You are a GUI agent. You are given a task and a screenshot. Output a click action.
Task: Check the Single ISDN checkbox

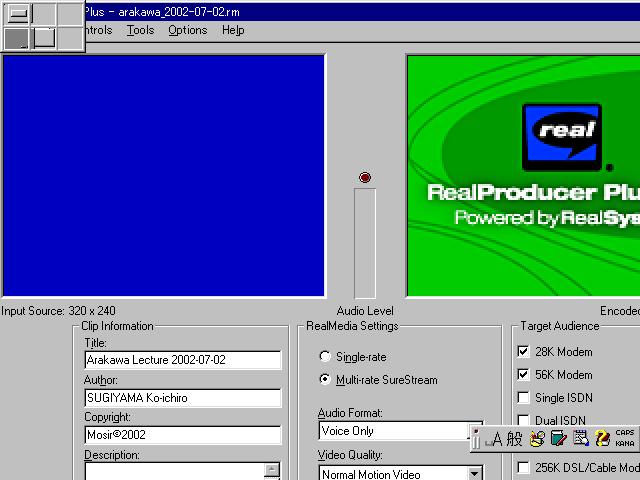[x=523, y=397]
